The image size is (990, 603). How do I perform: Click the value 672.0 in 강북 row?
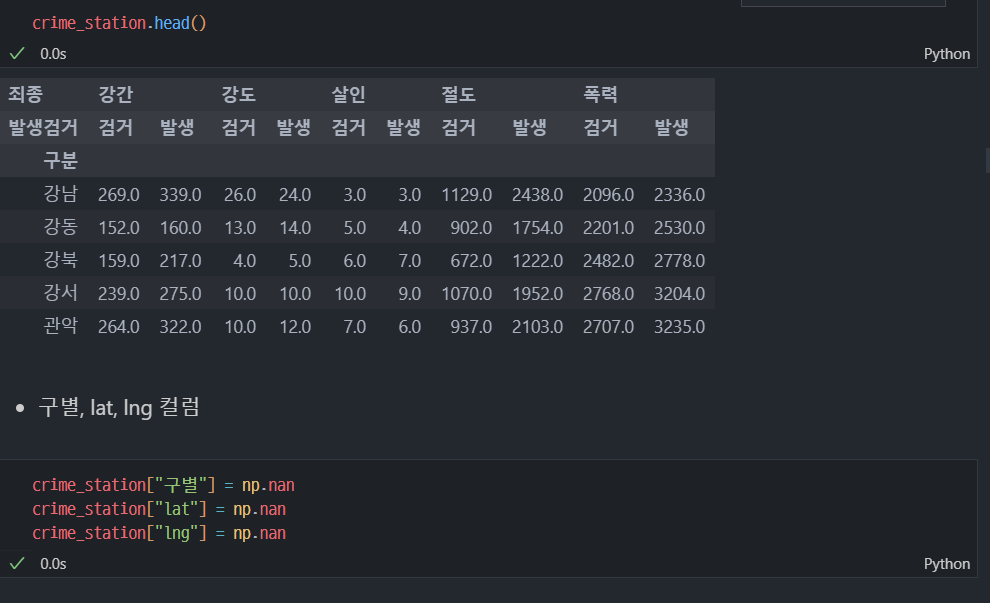coord(471,260)
